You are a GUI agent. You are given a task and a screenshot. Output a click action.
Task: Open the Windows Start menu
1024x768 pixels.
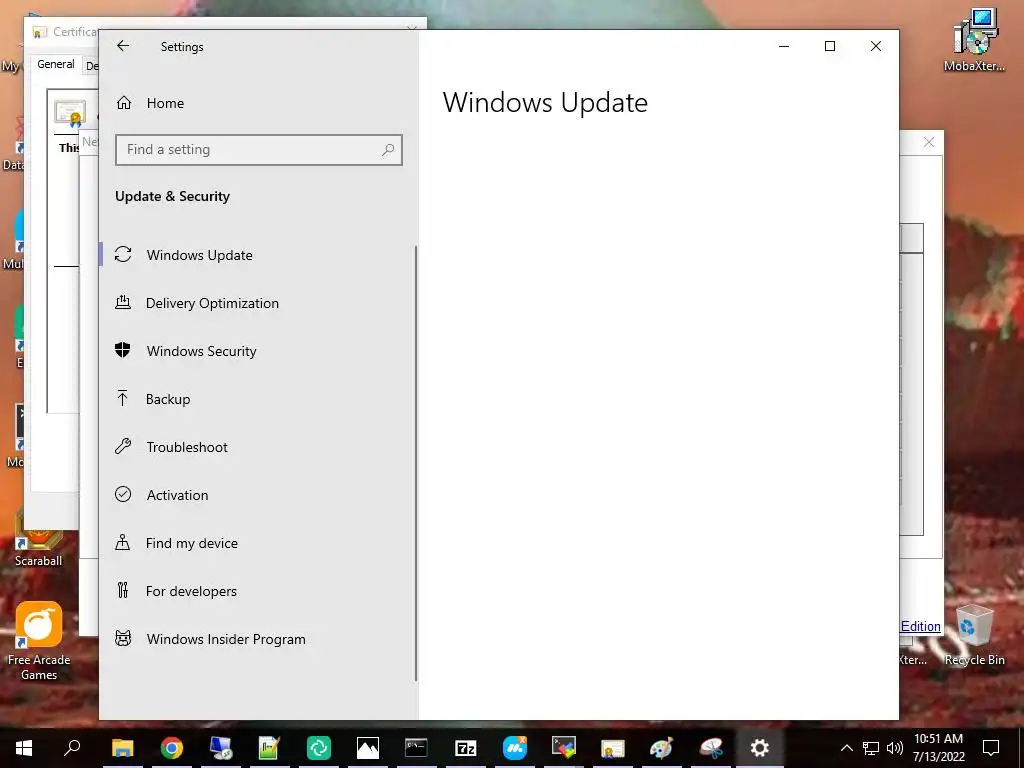(24, 748)
